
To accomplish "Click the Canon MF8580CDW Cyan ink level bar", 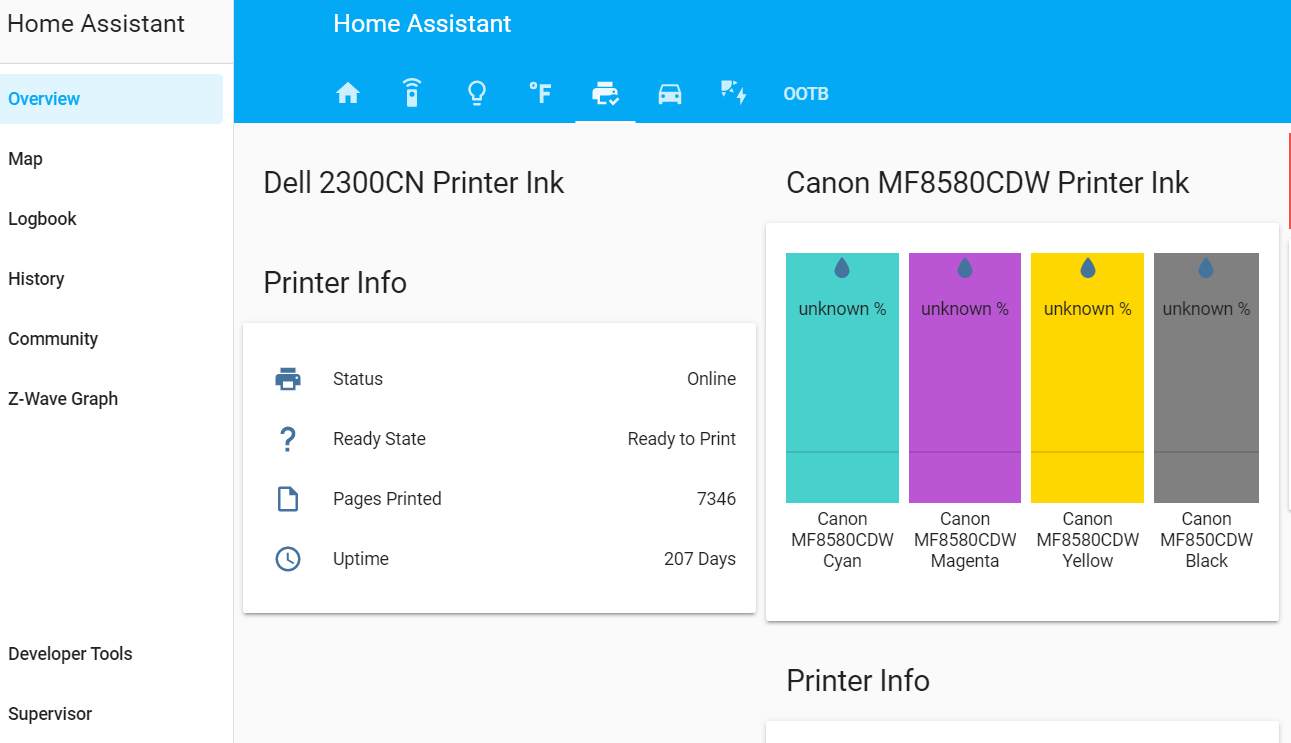I will 842,377.
